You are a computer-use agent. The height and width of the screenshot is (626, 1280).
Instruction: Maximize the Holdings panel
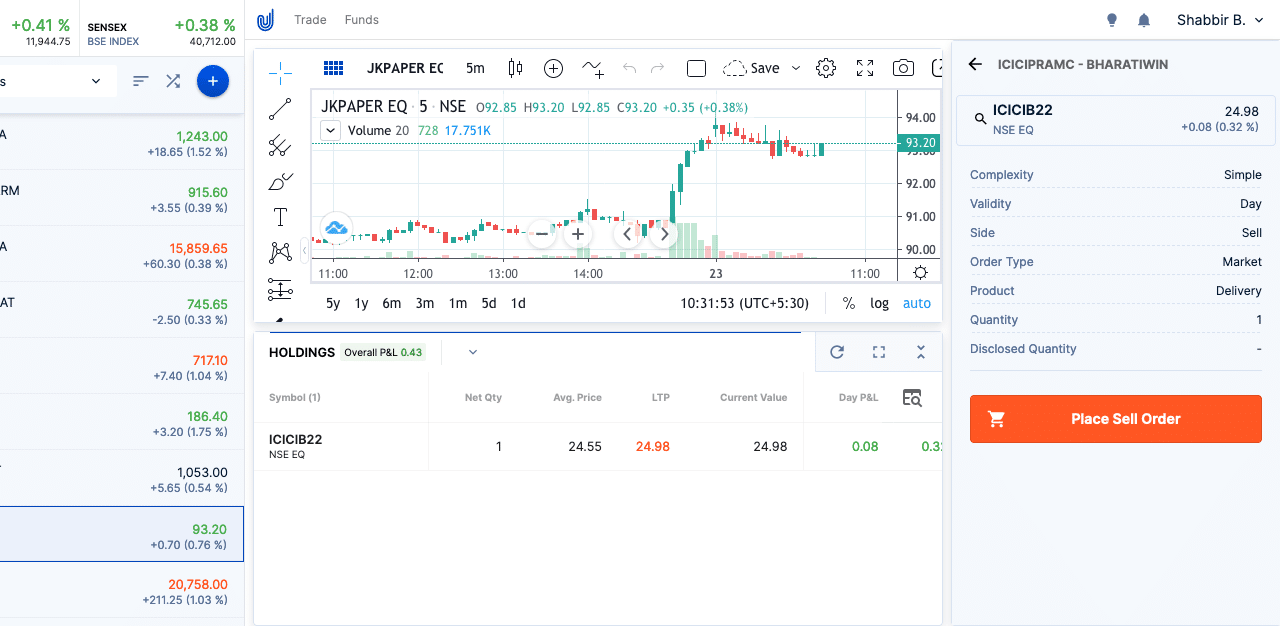[879, 352]
